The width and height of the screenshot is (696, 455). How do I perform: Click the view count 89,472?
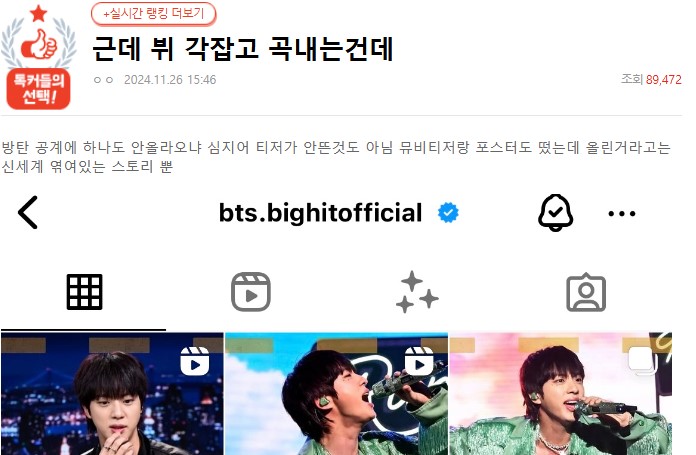pyautogui.click(x=664, y=80)
